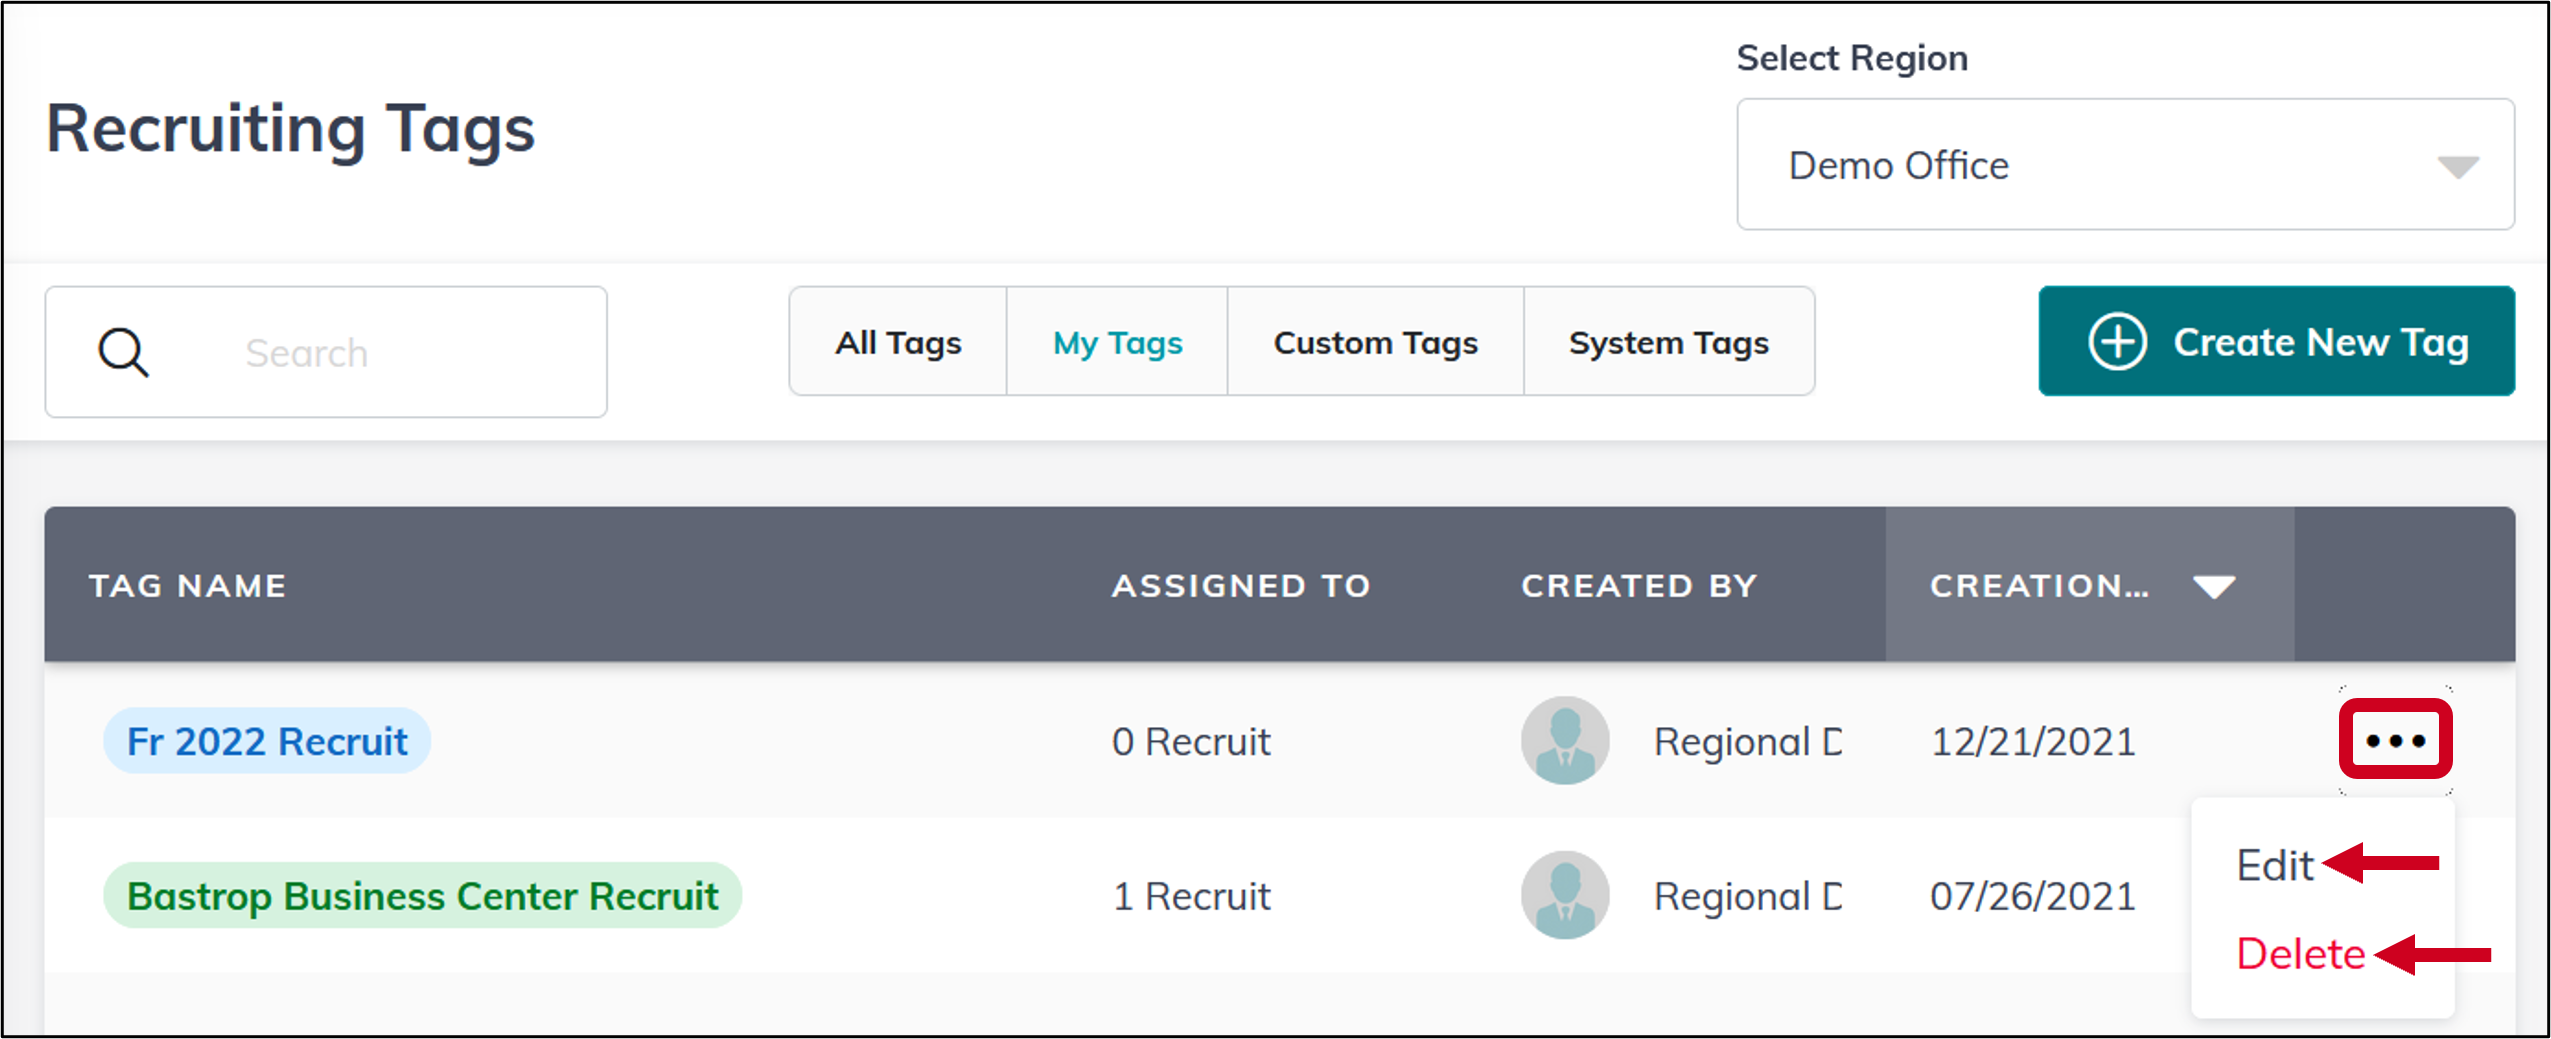Click the search magnifier icon
This screenshot has width=2551, height=1039.
tap(122, 352)
